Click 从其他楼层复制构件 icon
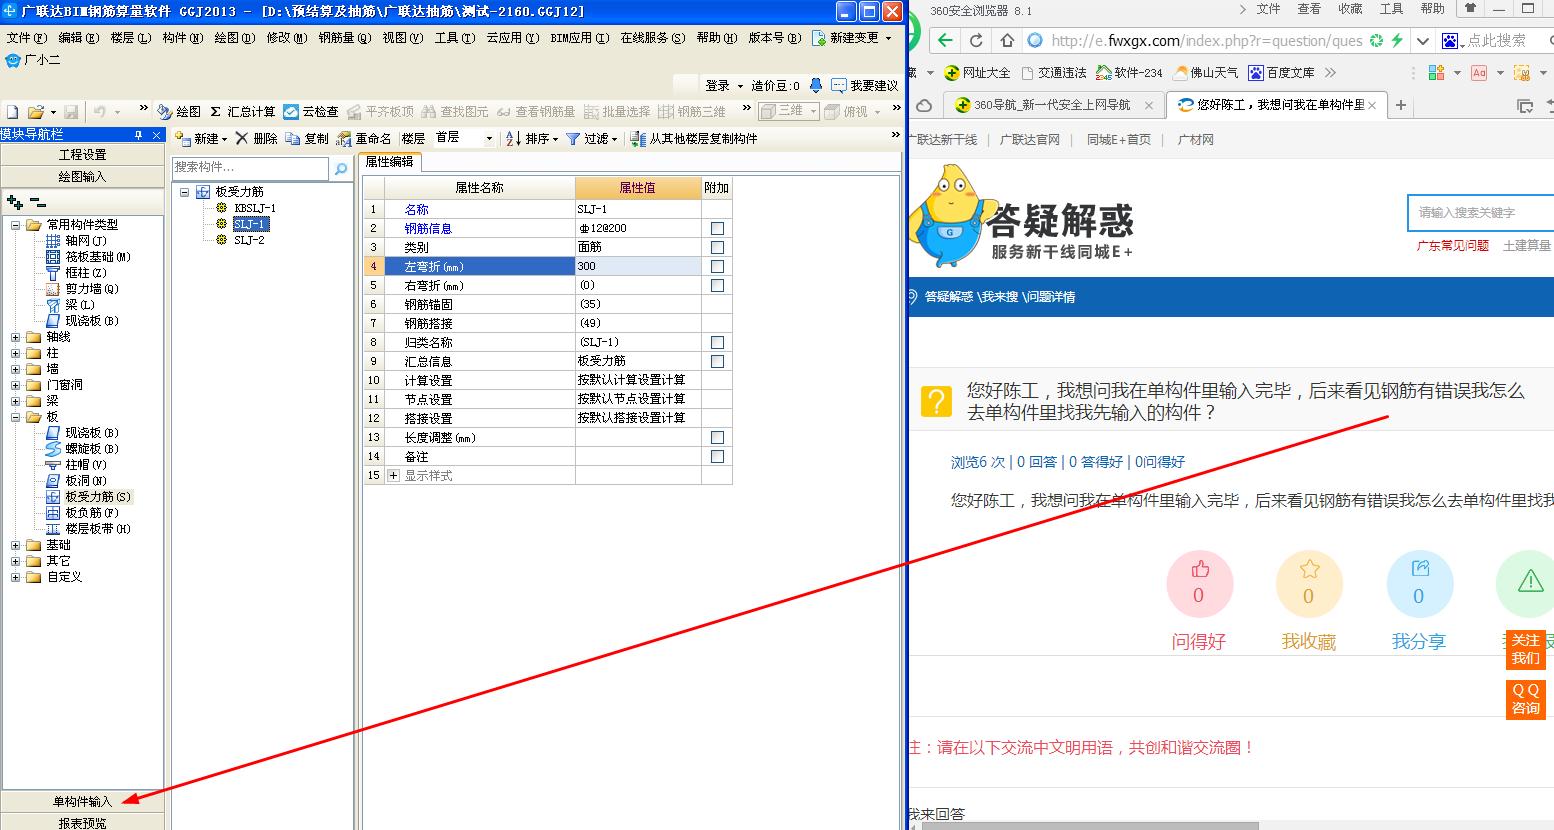The width and height of the screenshot is (1554, 830). pos(693,139)
